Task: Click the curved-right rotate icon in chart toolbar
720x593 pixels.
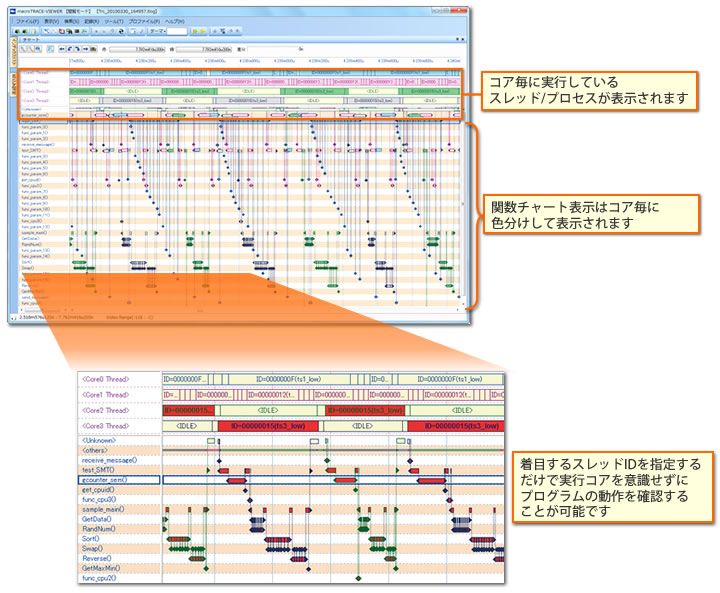Action: click(78, 49)
